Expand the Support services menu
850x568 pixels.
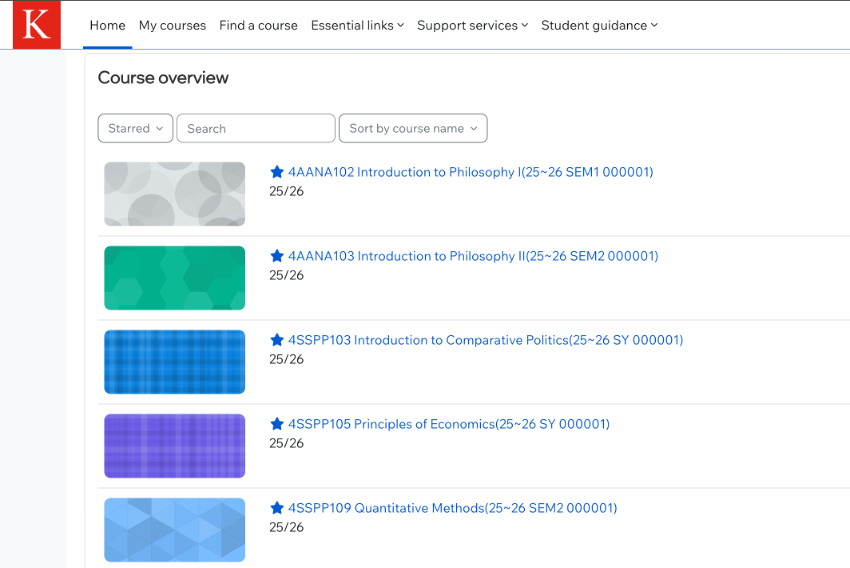(x=472, y=25)
